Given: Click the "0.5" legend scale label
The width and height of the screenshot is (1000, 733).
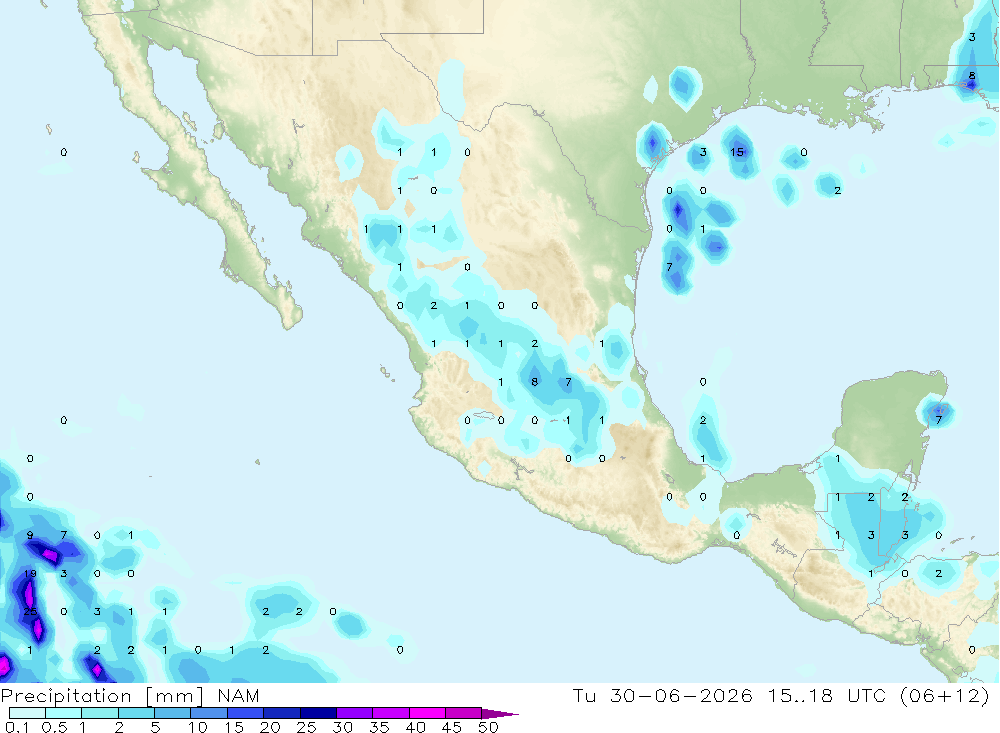Looking at the screenshot, I should [54, 727].
